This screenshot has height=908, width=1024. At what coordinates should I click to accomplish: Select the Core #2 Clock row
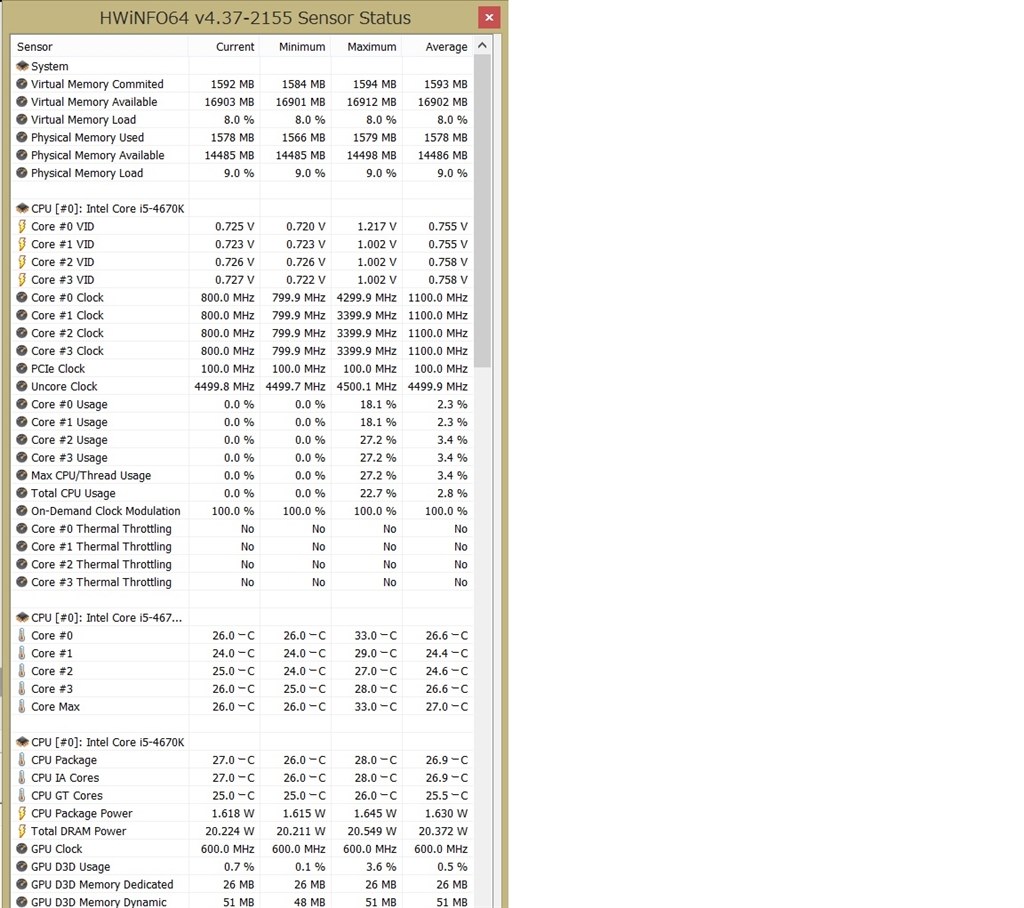[242, 332]
